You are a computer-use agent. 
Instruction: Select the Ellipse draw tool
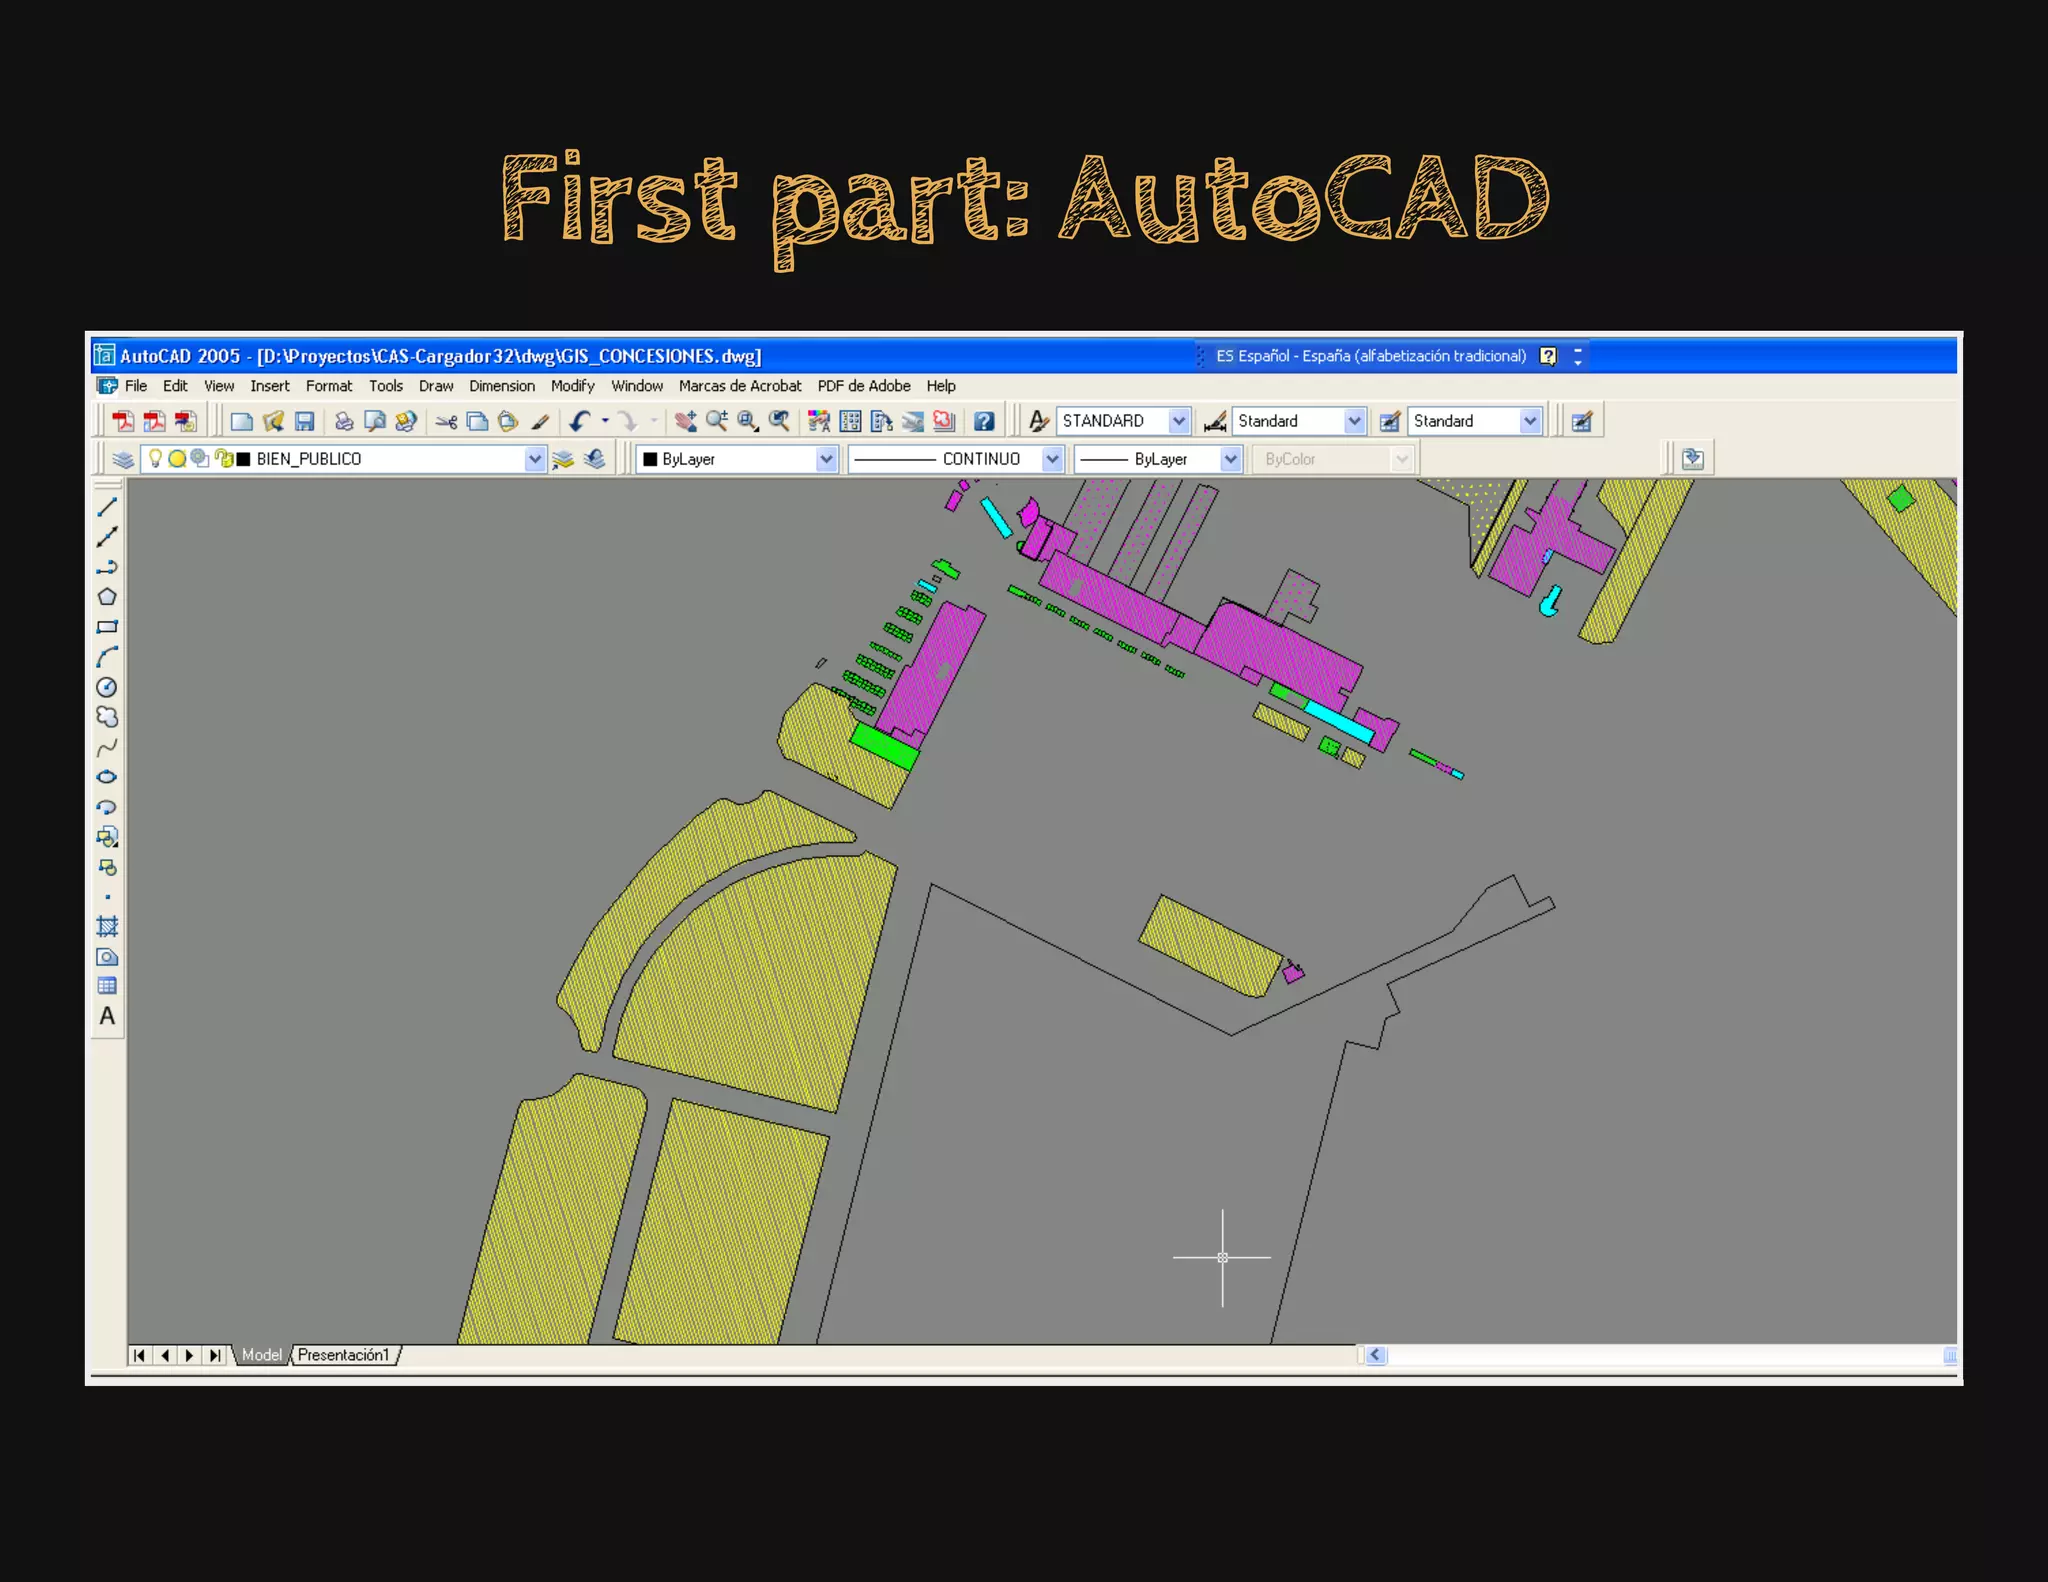[x=107, y=777]
